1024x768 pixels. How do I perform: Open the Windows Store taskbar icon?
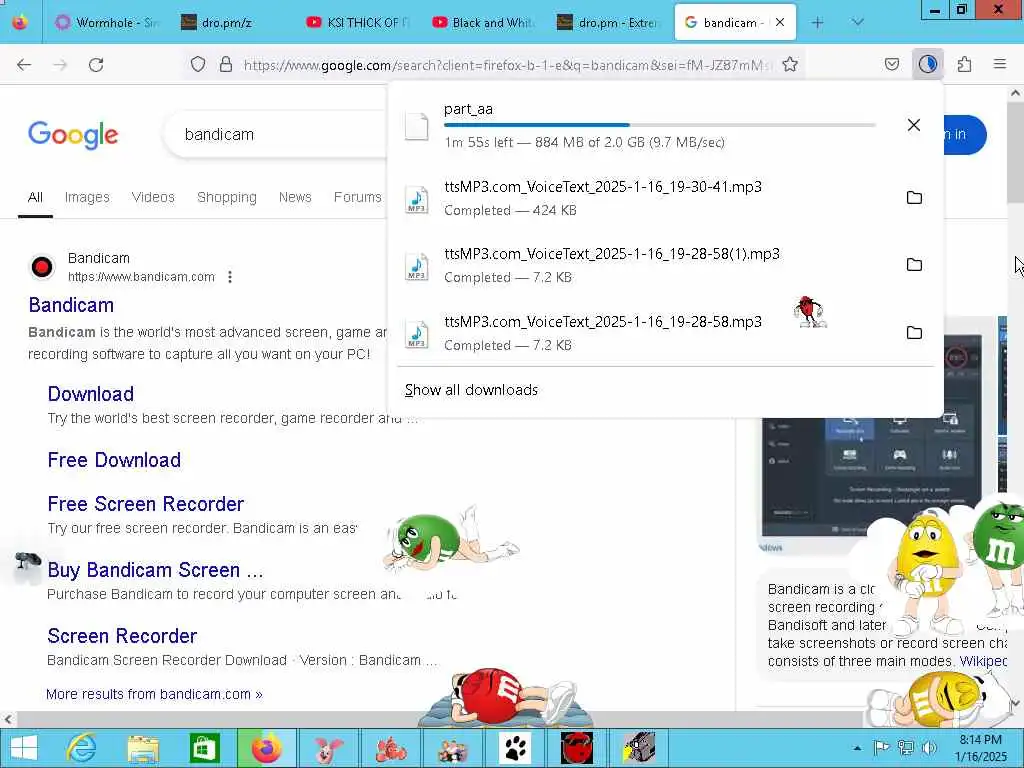(204, 748)
